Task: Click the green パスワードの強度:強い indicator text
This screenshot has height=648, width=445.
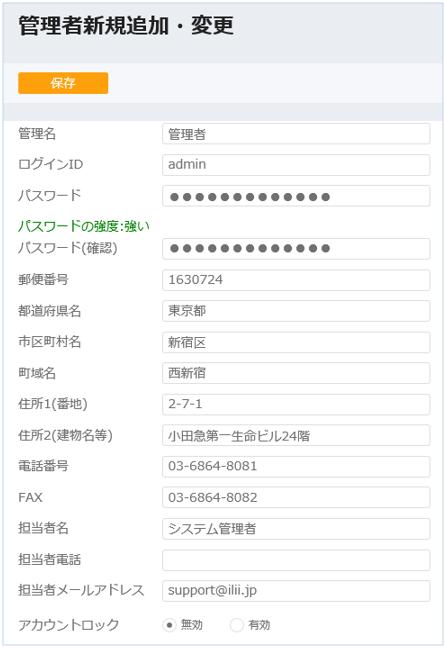Action: point(84,226)
